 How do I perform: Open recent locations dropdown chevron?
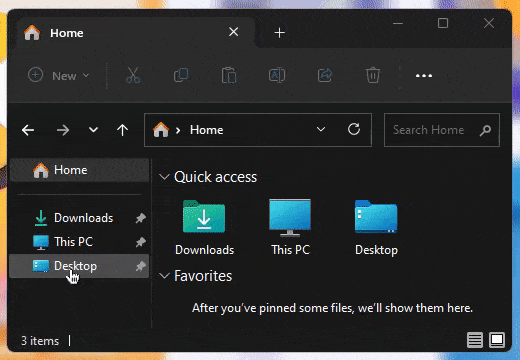93,129
